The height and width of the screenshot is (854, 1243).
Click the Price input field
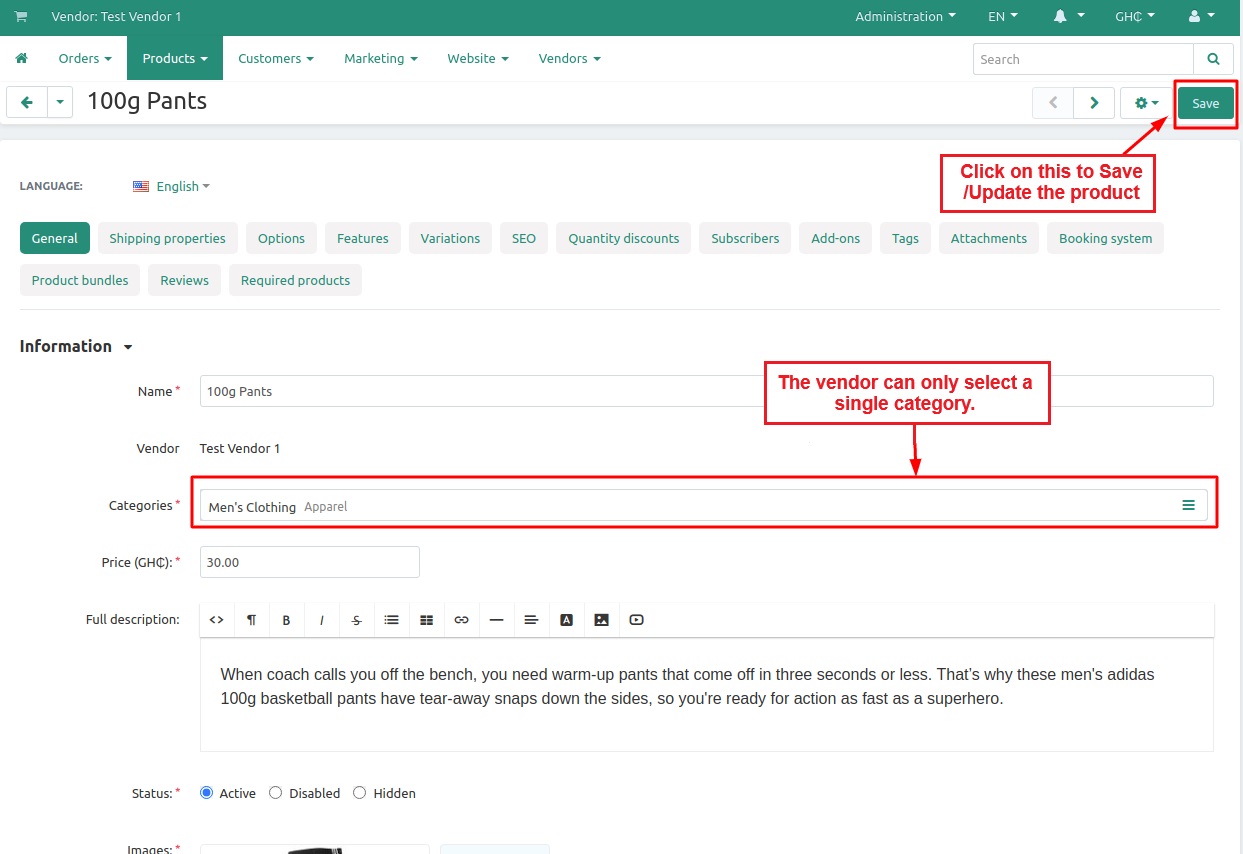coord(309,563)
